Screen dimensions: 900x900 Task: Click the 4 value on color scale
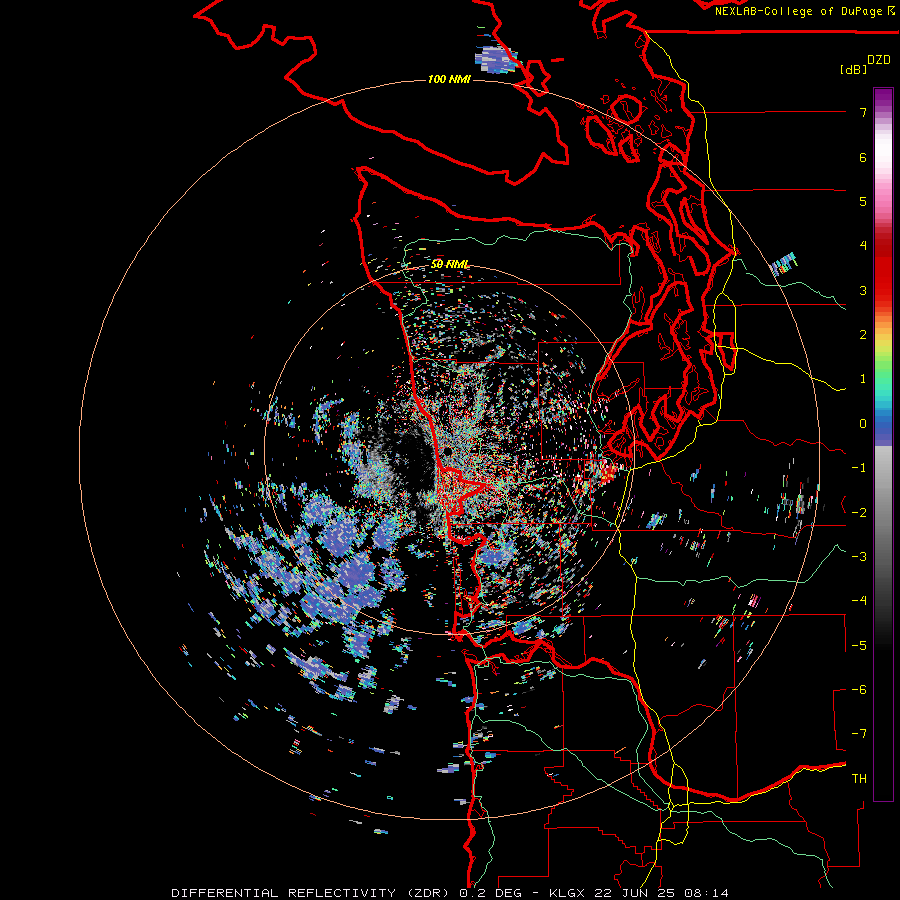(863, 246)
